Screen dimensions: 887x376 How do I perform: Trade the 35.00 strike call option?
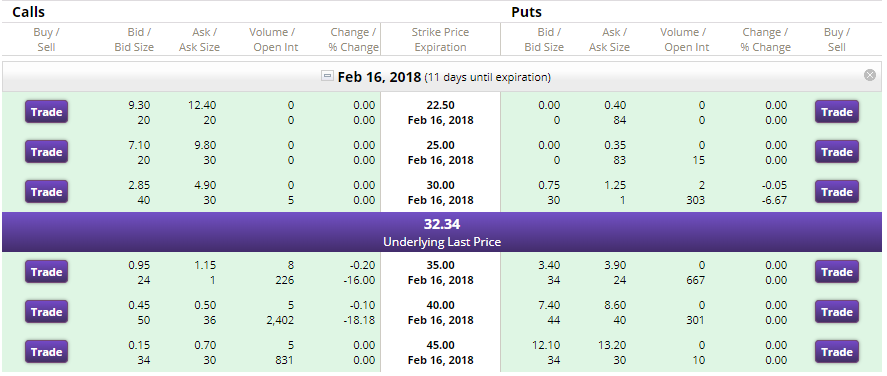click(46, 272)
